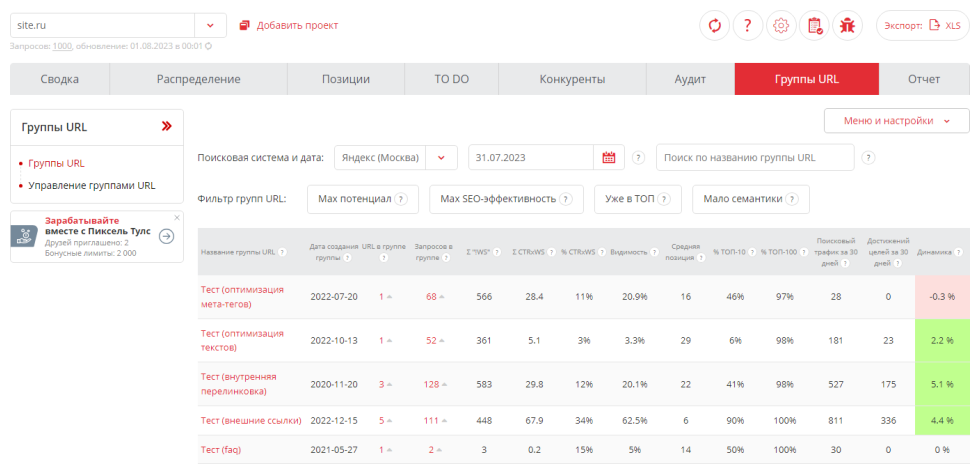Click the site.ru project selector field

[103, 26]
